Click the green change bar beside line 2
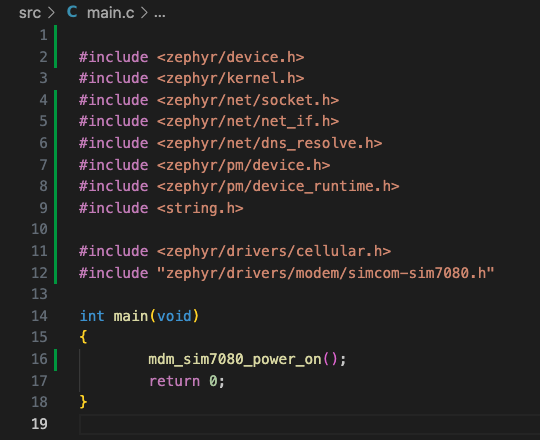Image resolution: width=540 pixels, height=440 pixels. (x=55, y=46)
